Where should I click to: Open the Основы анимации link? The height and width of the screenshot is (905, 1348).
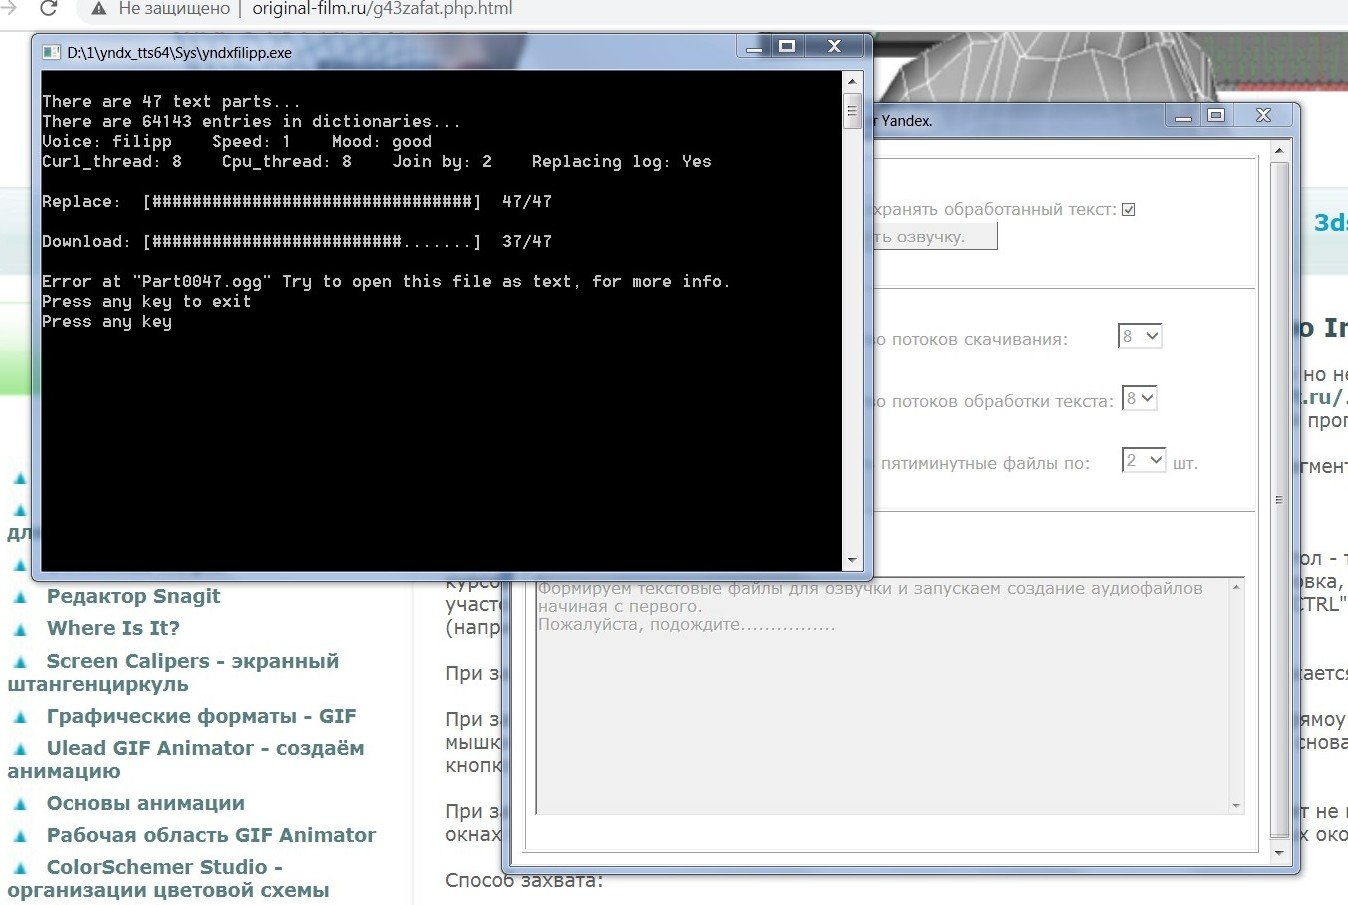tap(145, 803)
